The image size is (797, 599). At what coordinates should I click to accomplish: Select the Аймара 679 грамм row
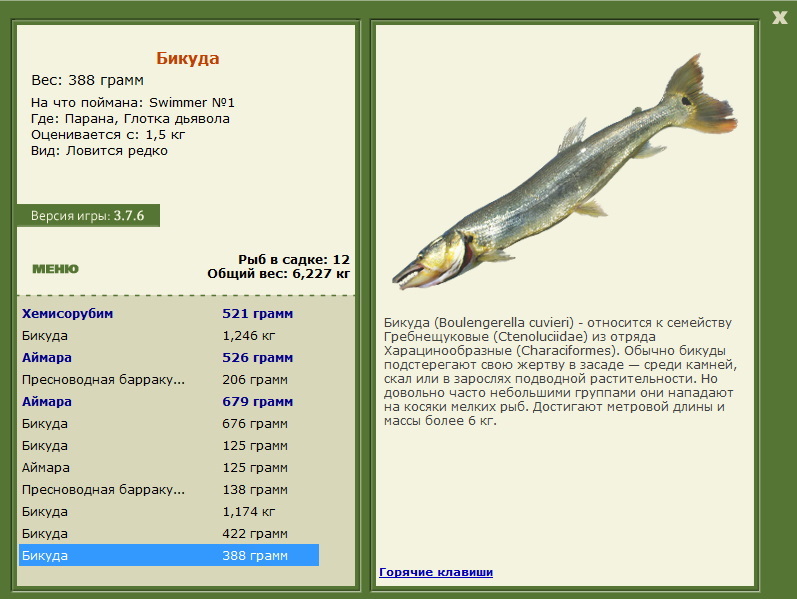point(169,402)
